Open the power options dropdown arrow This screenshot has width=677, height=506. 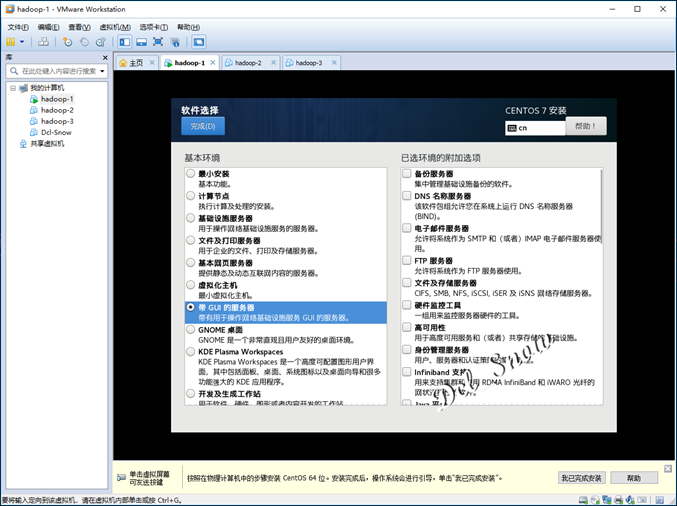pos(22,42)
